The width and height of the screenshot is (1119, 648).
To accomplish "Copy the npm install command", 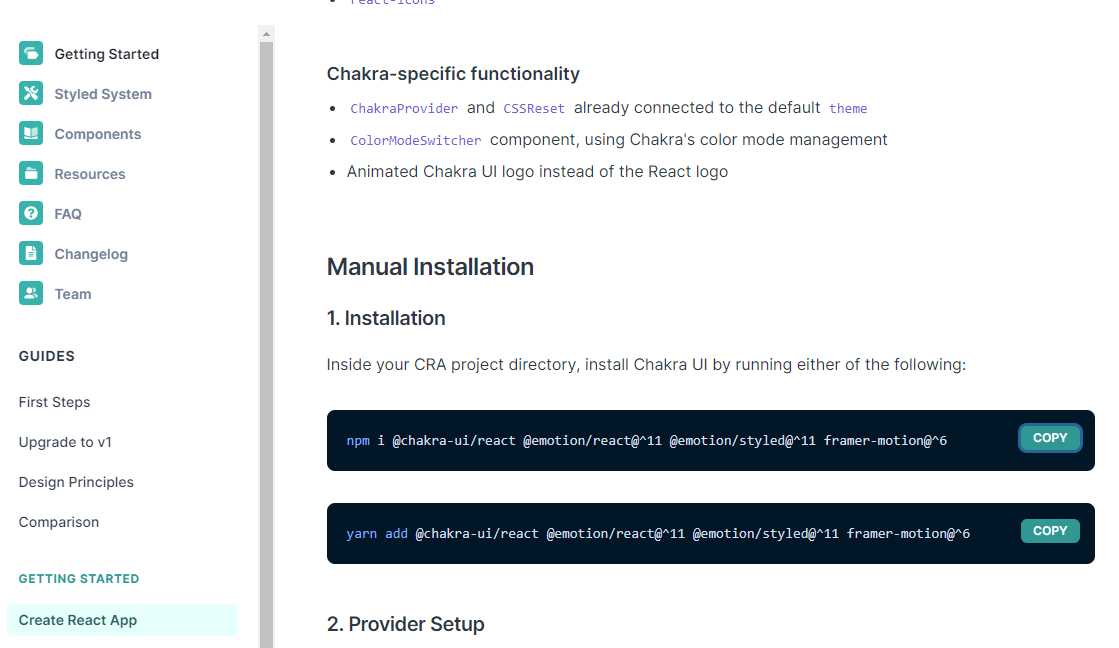I will click(1050, 437).
